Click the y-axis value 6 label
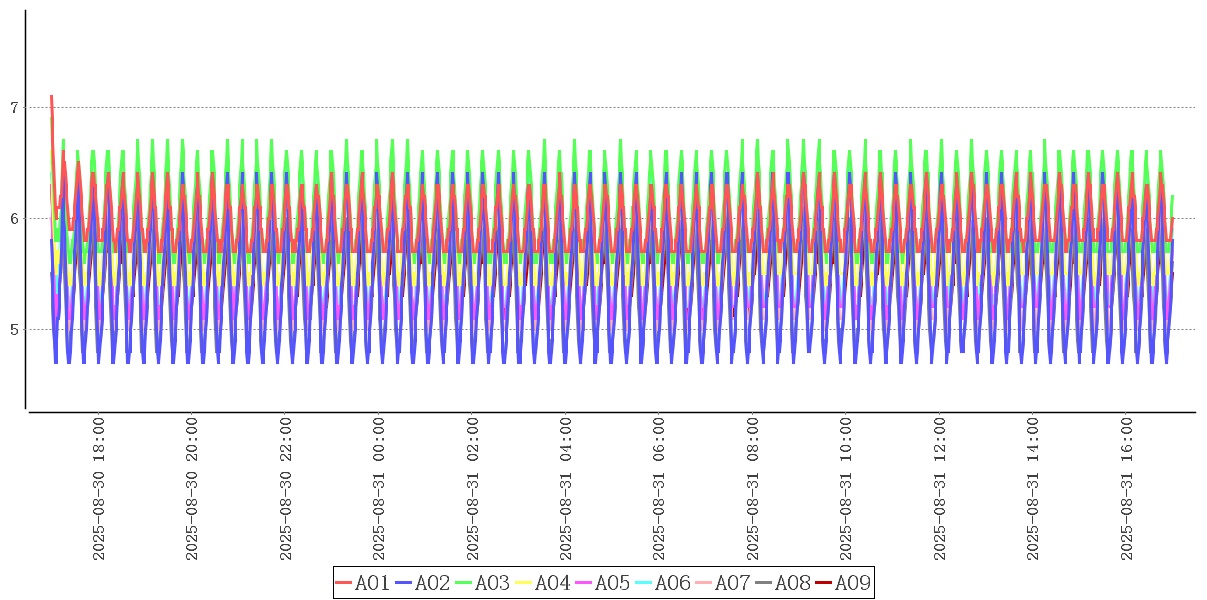1207x600 pixels. tap(14, 218)
